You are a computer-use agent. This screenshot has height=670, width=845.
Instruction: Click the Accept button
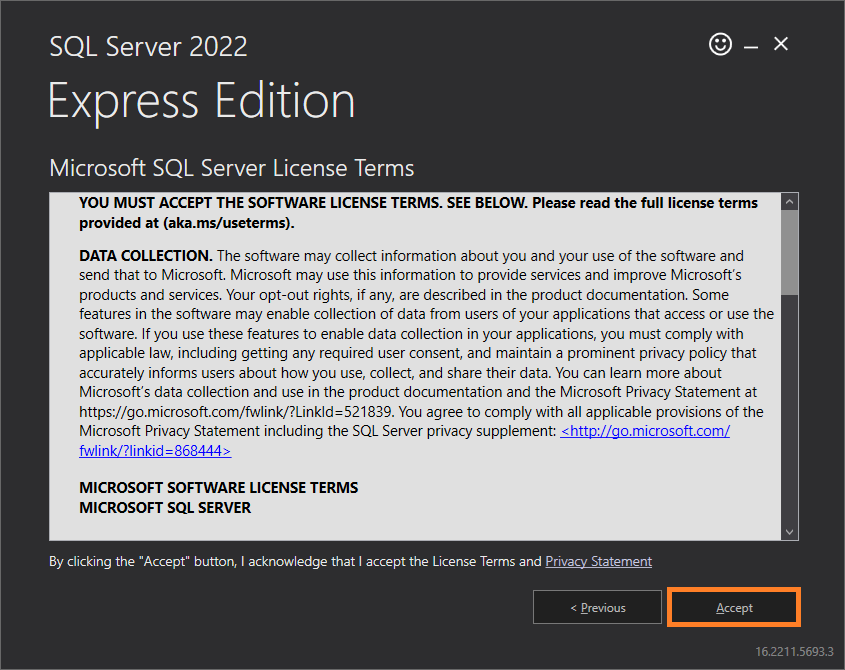[734, 607]
